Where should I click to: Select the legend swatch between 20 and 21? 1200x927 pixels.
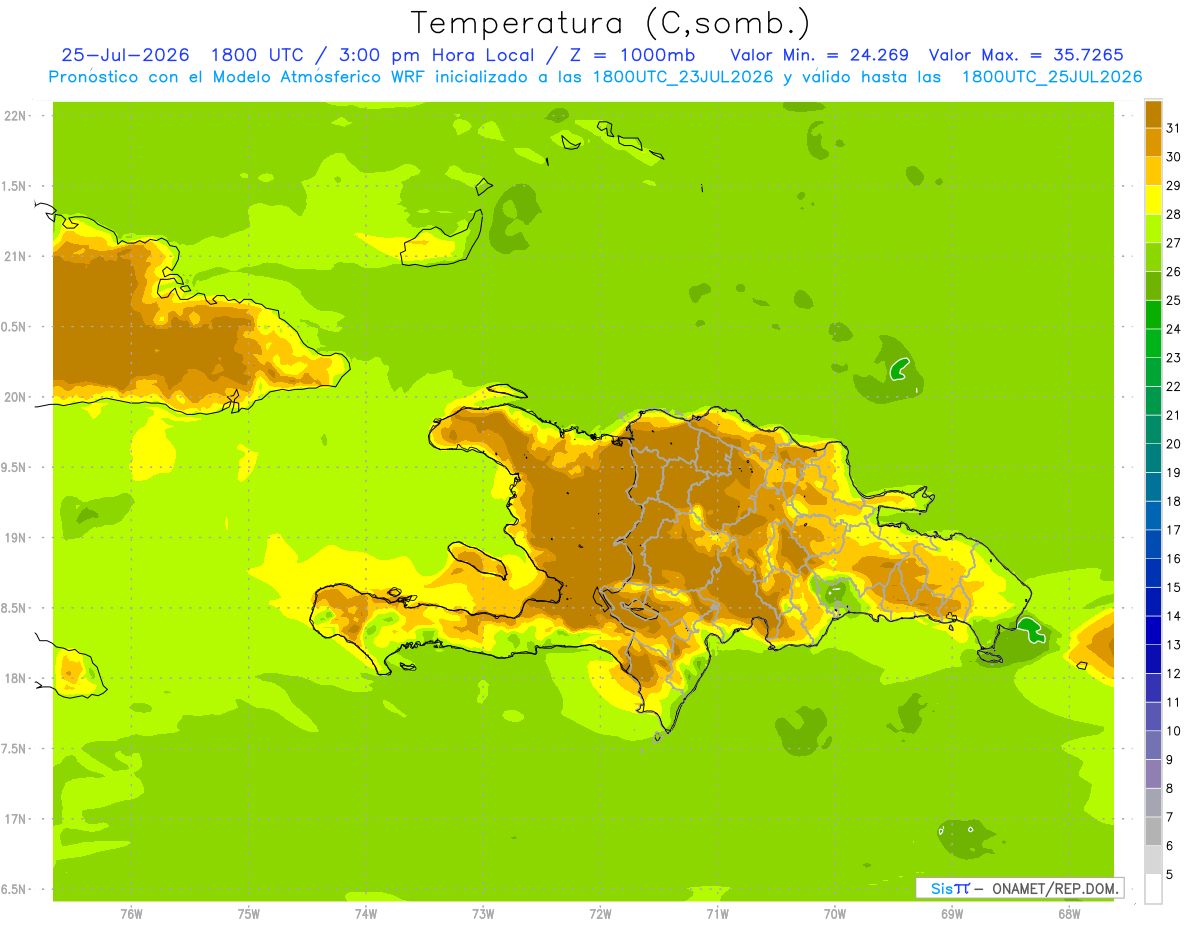click(x=1153, y=429)
